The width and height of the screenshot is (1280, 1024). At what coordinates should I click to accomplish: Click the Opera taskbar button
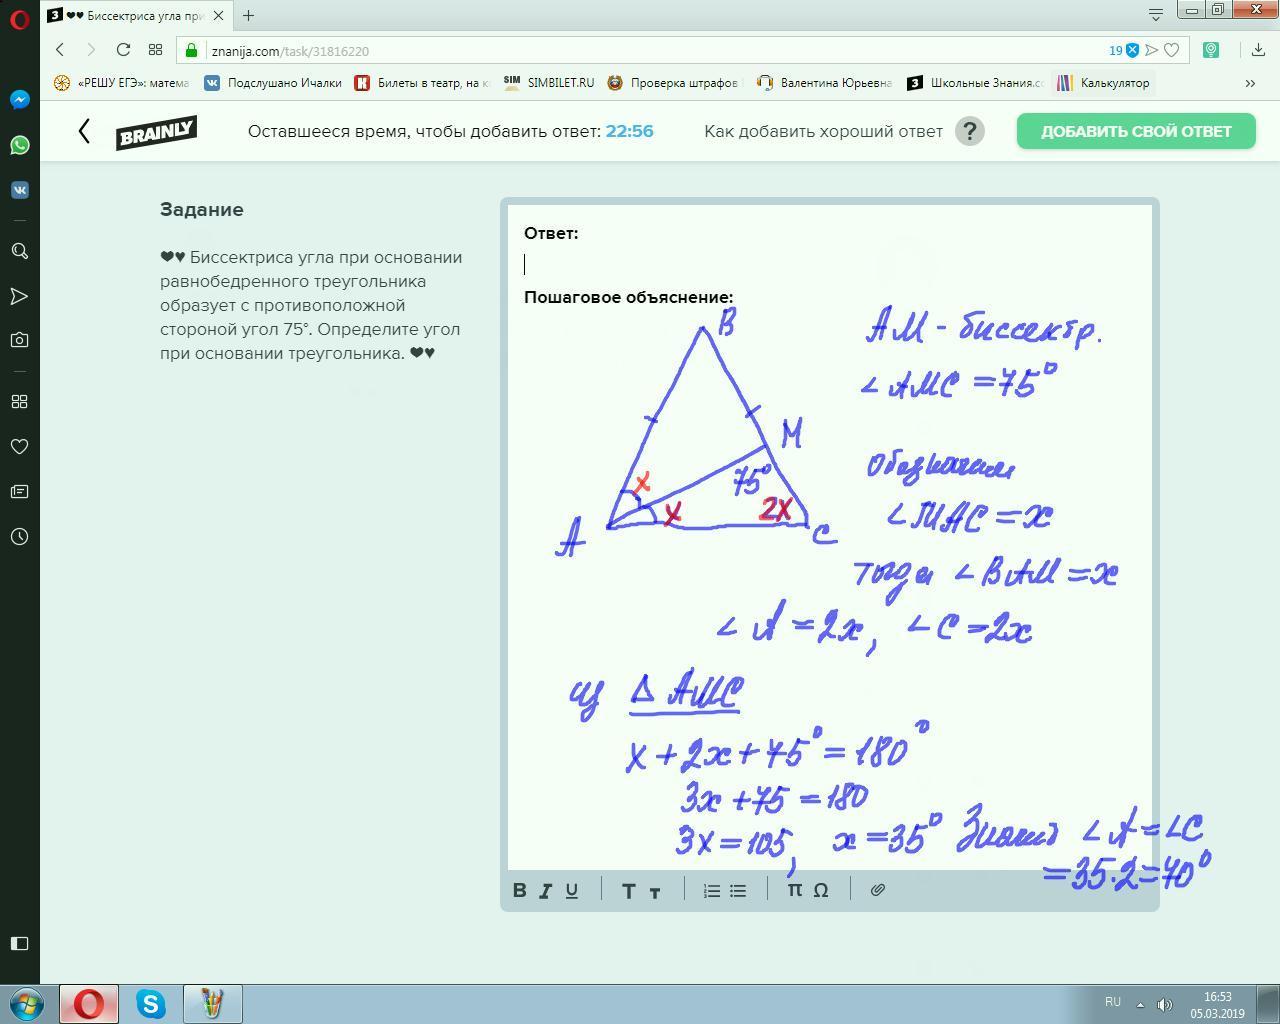(89, 1004)
